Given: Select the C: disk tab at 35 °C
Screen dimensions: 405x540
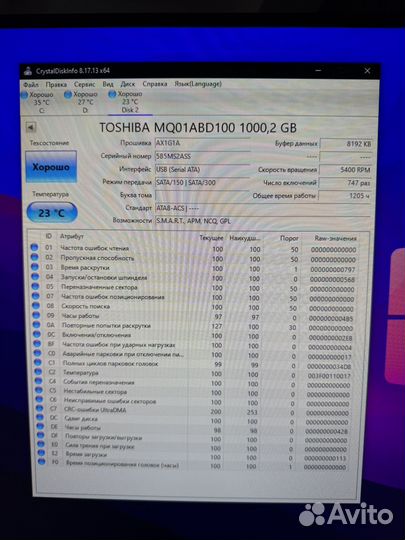Looking at the screenshot, I should pos(38,103).
